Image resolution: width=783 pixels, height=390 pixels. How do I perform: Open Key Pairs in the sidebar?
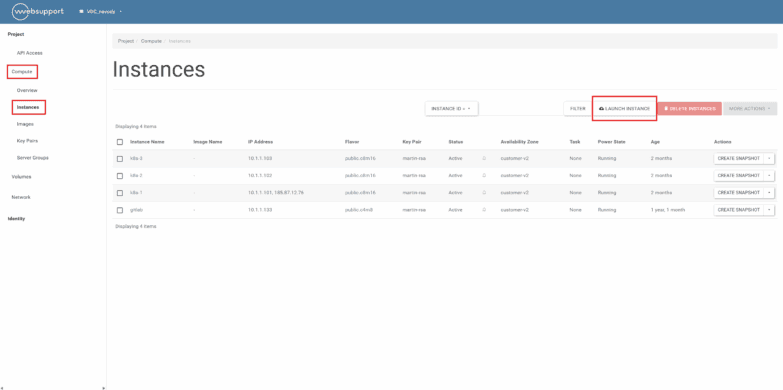(x=27, y=141)
